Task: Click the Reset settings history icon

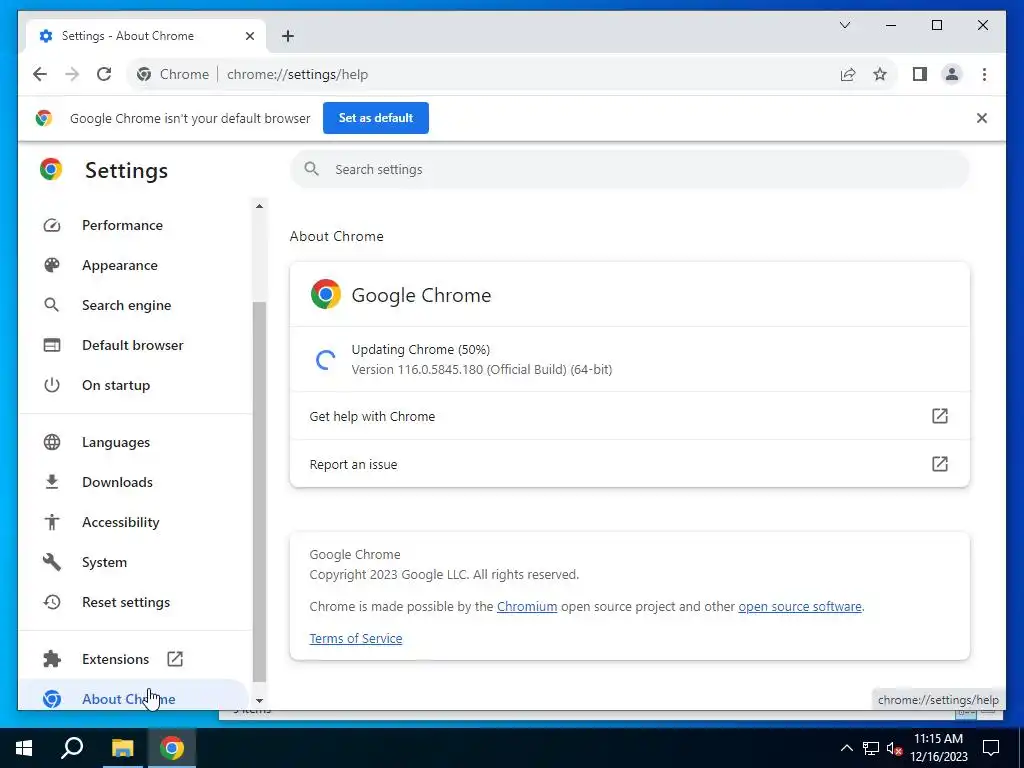Action: [52, 602]
